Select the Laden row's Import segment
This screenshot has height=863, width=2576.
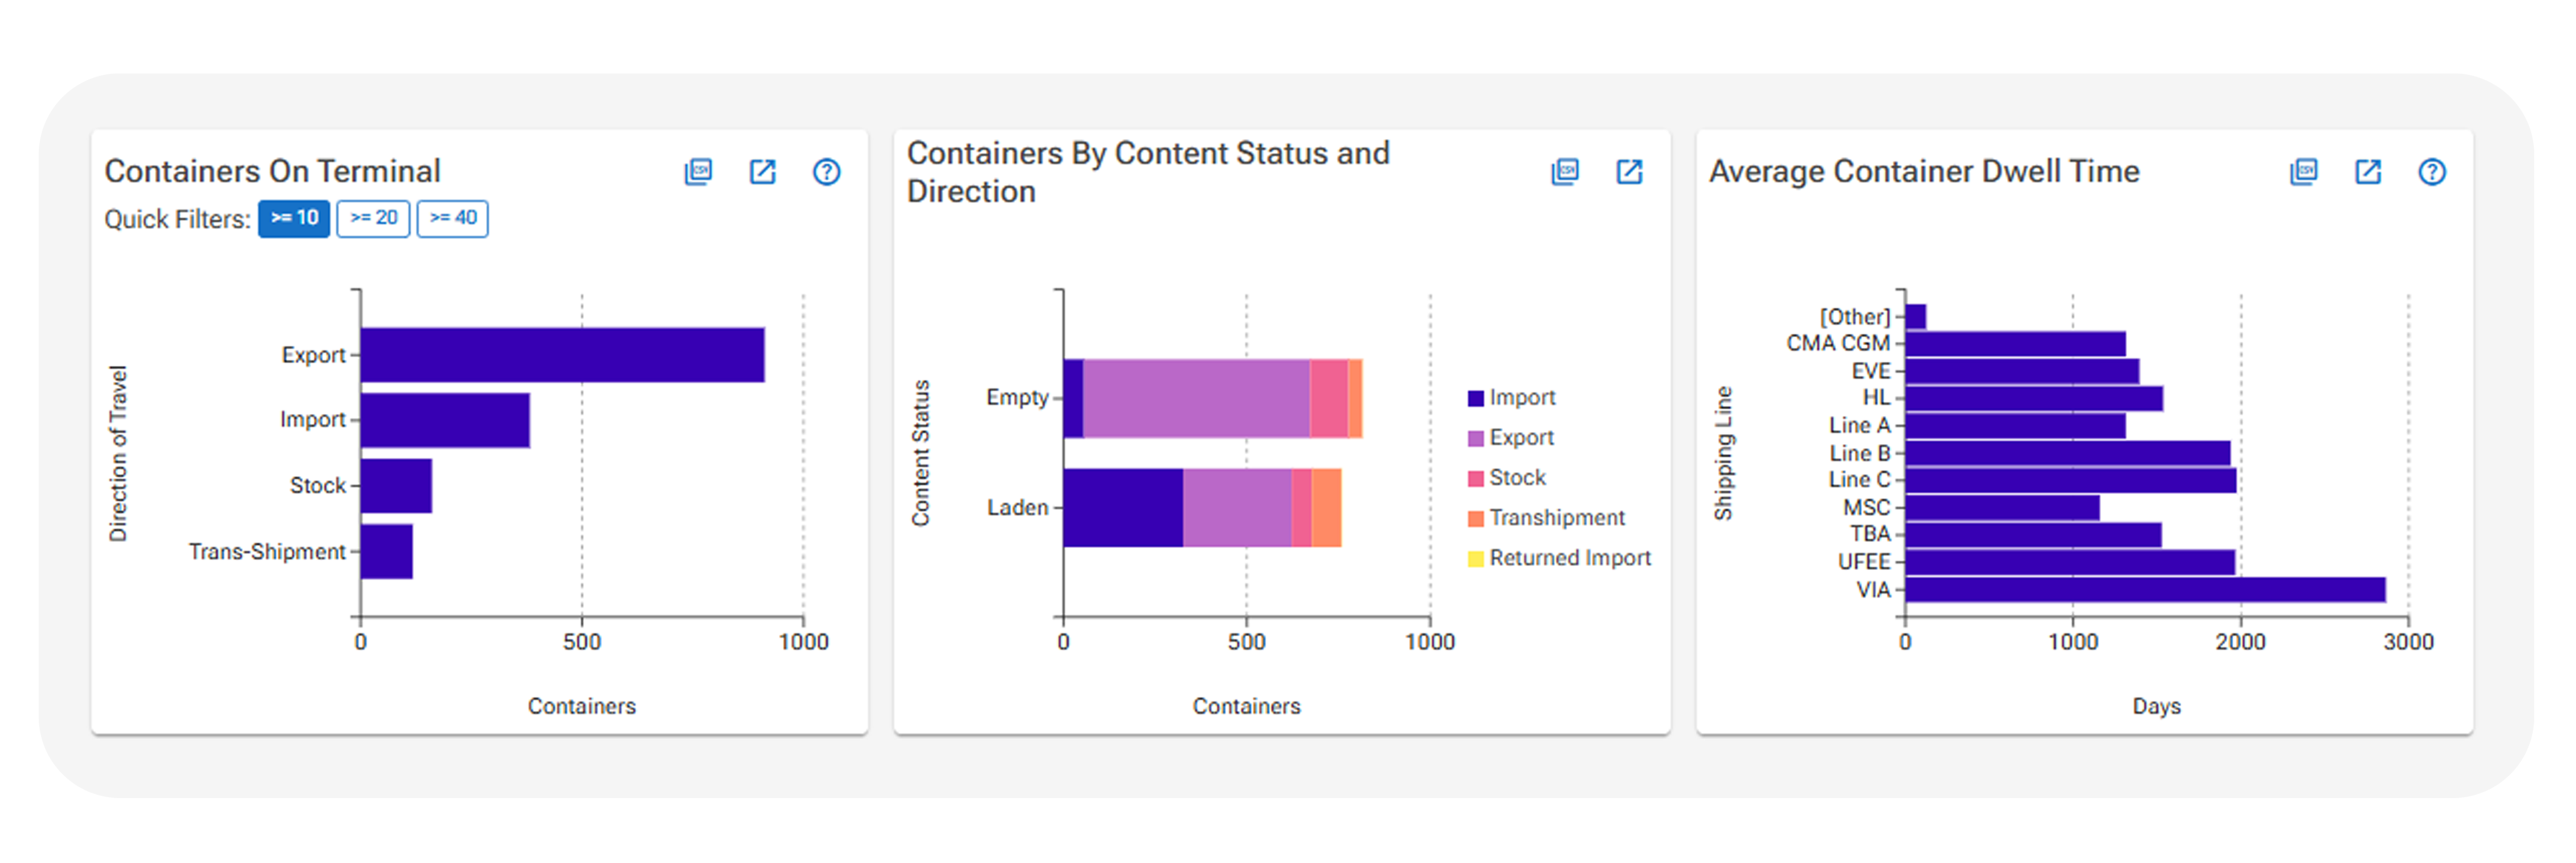tap(1122, 508)
